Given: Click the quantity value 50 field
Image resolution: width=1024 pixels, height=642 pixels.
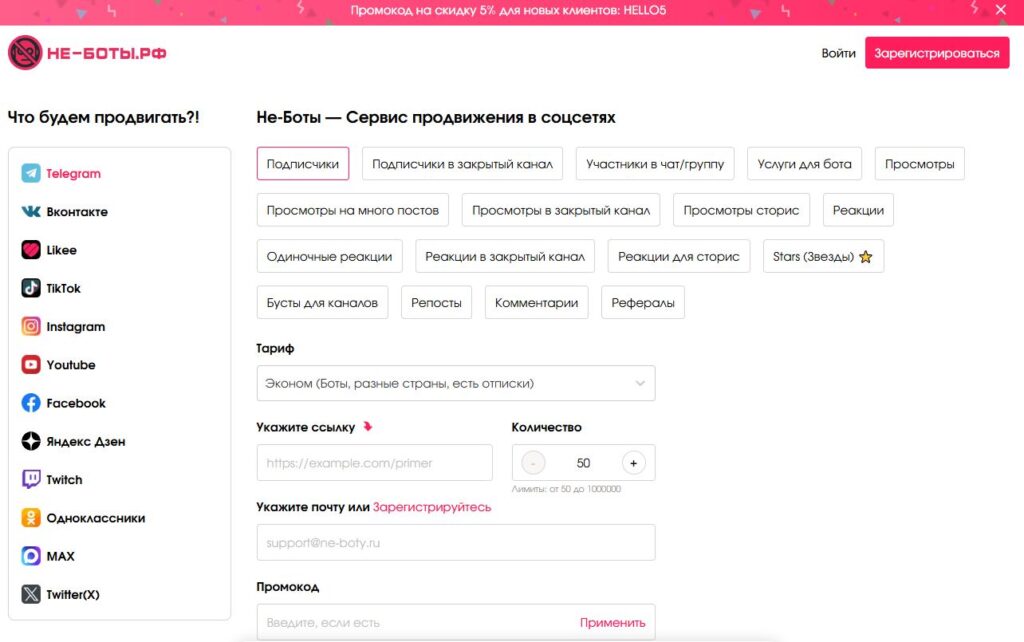Looking at the screenshot, I should (x=583, y=463).
